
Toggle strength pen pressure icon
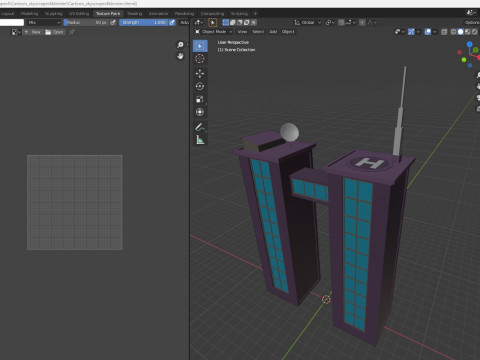172,22
